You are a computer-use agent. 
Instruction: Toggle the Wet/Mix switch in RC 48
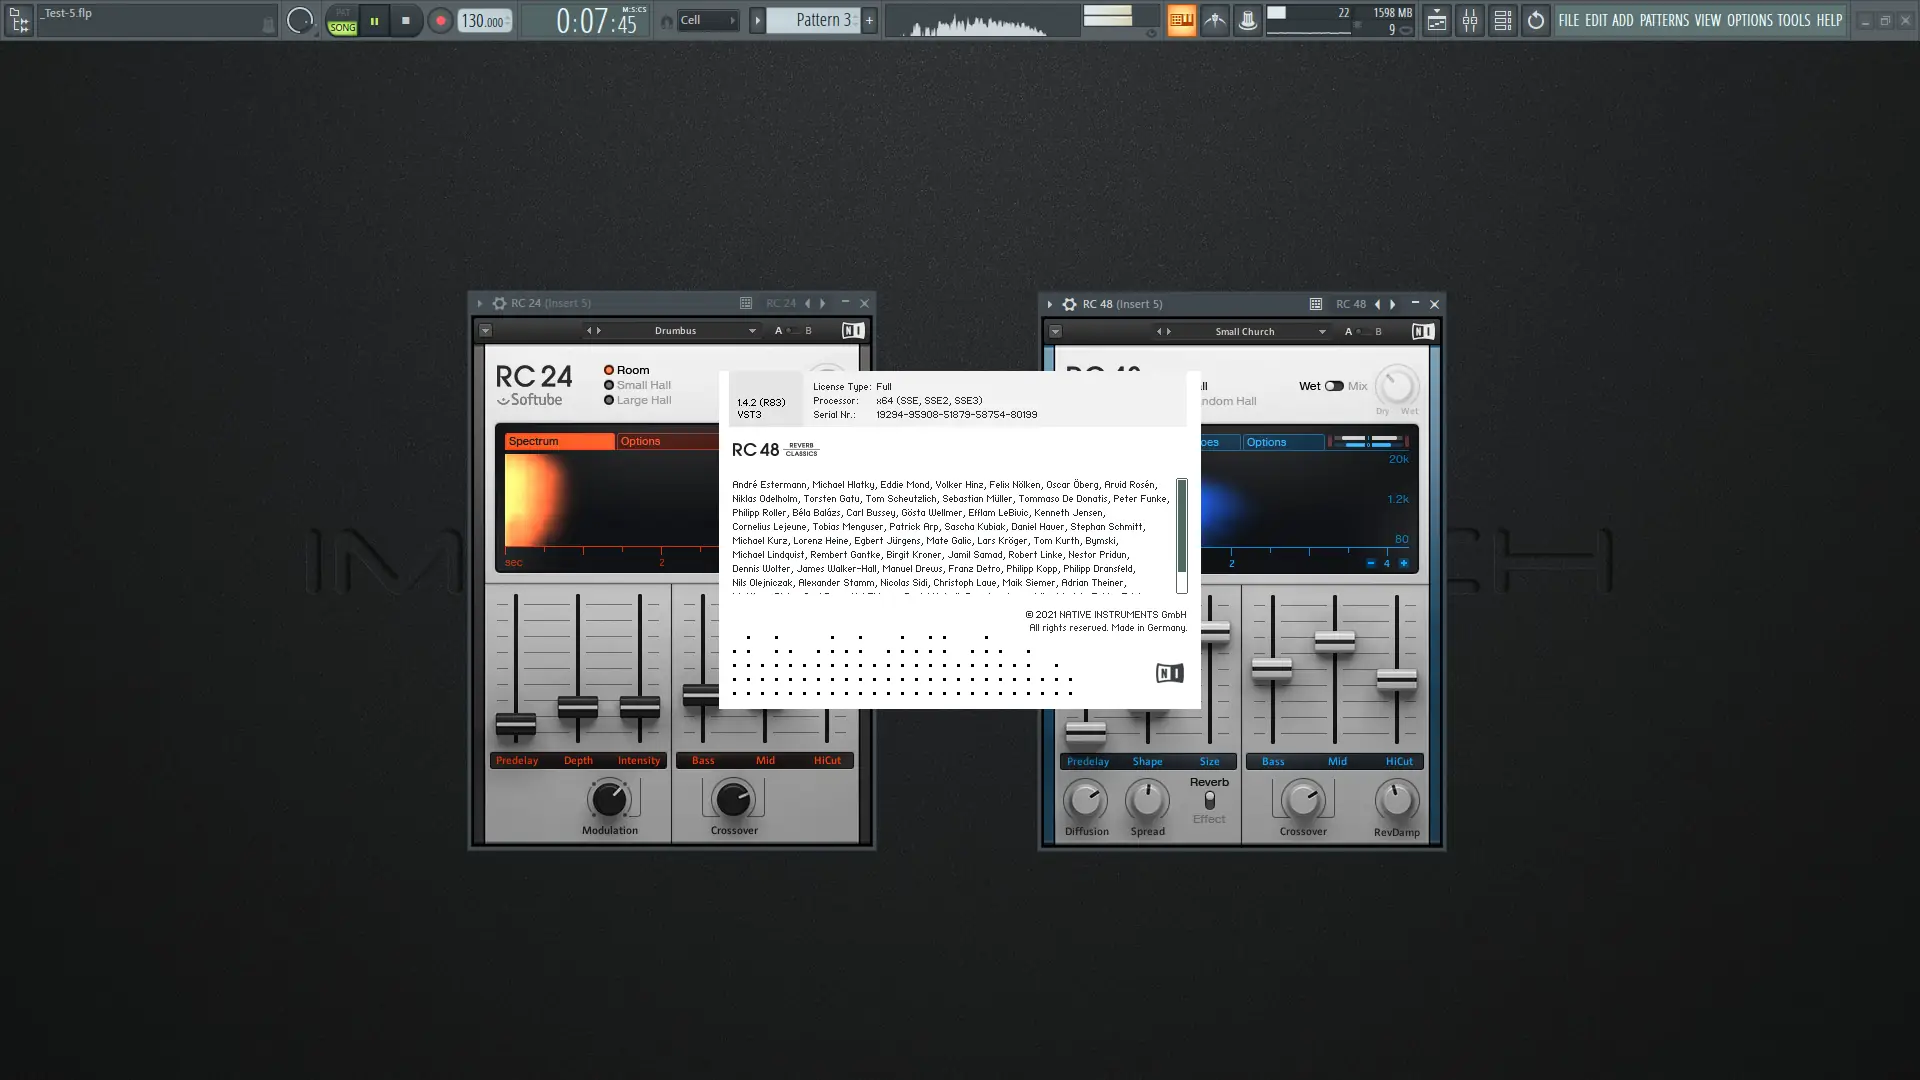point(1334,386)
